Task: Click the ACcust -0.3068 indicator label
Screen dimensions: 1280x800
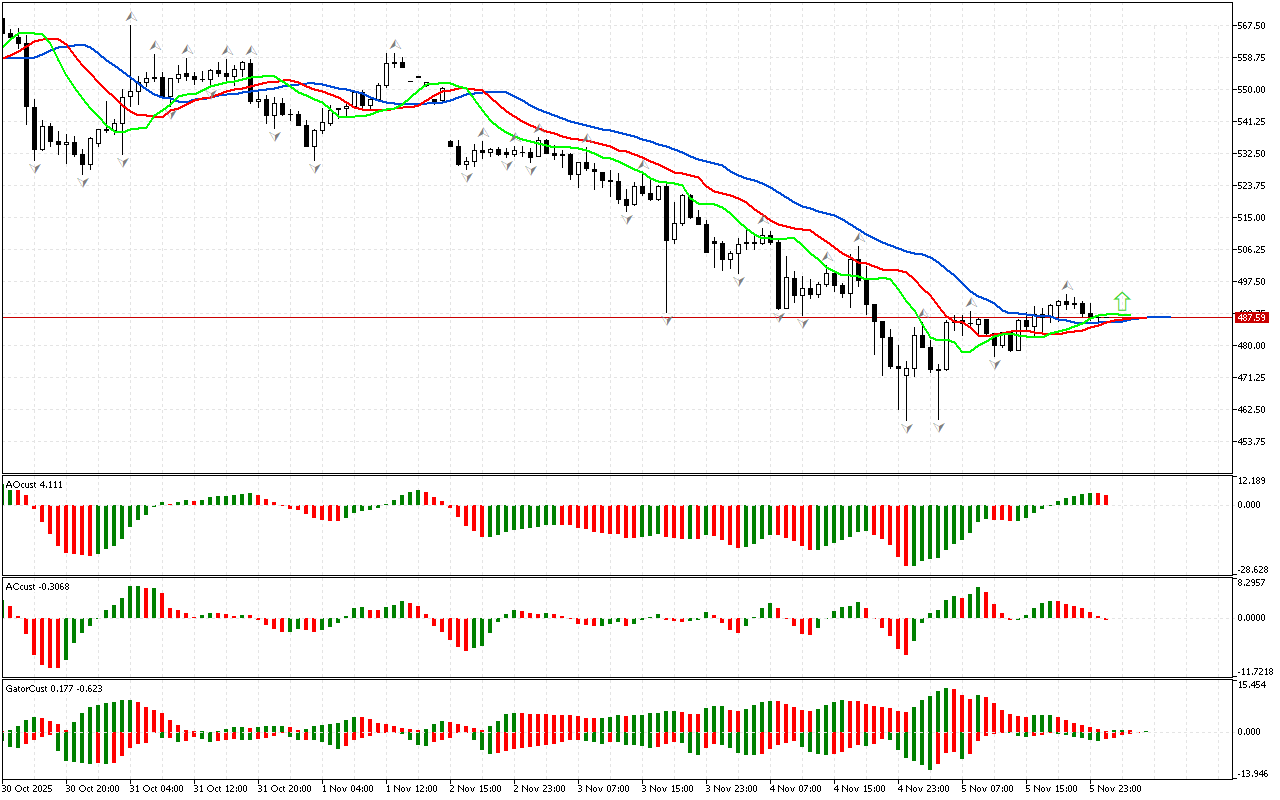Action: coord(37,586)
